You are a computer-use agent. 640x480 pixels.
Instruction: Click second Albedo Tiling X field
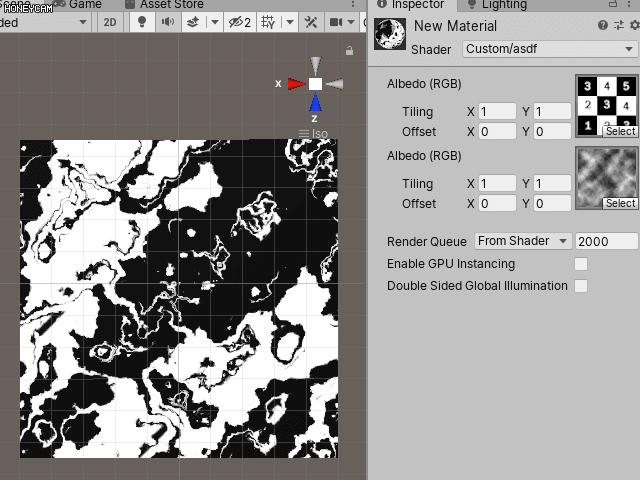pos(497,183)
